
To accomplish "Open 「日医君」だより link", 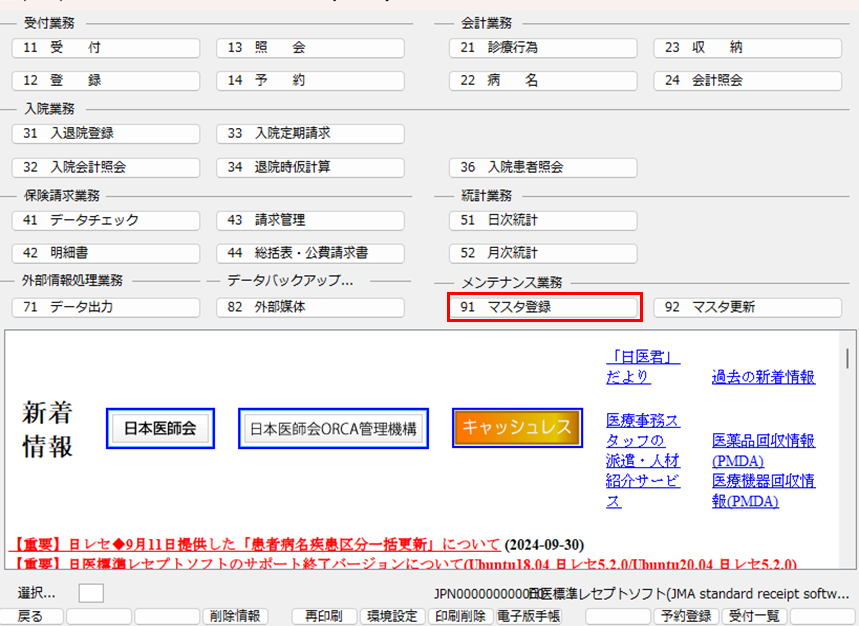I will point(643,366).
